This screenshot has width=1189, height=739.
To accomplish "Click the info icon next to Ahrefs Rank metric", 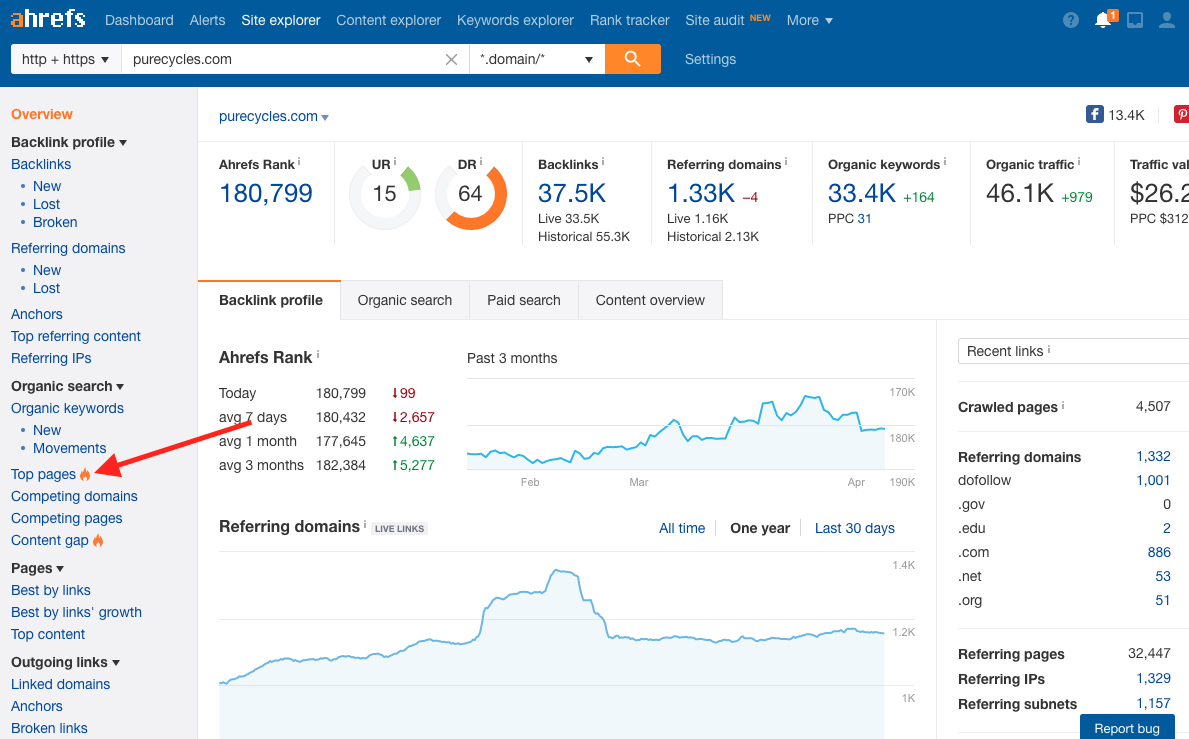I will click(x=299, y=161).
